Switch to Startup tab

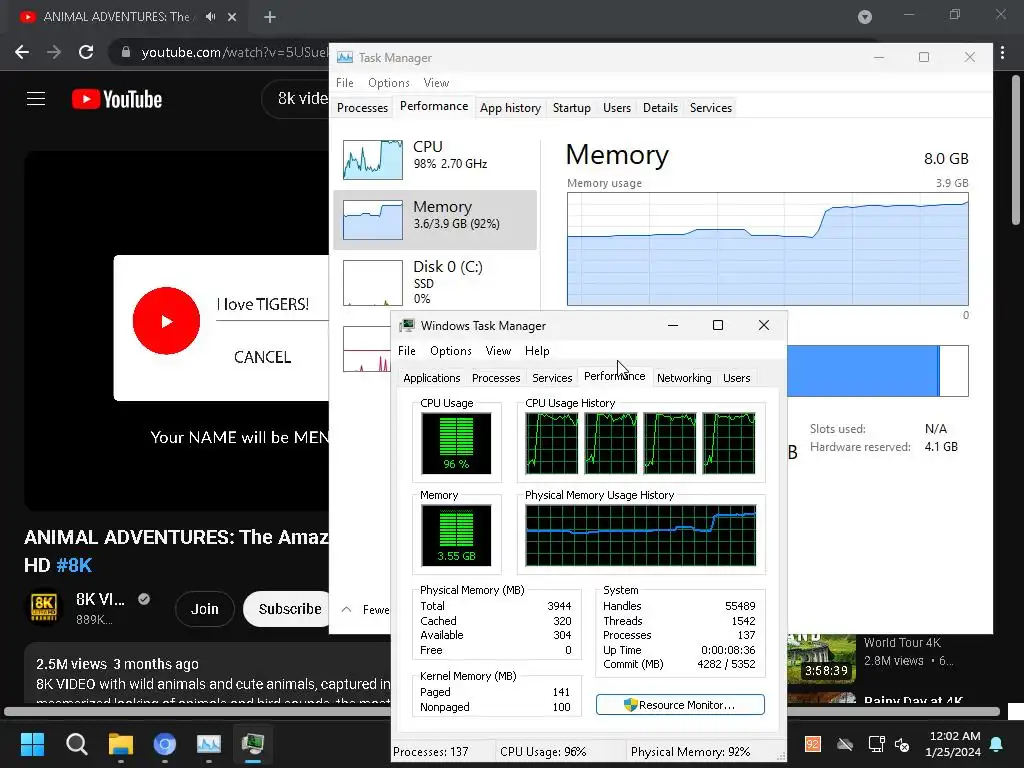571,108
